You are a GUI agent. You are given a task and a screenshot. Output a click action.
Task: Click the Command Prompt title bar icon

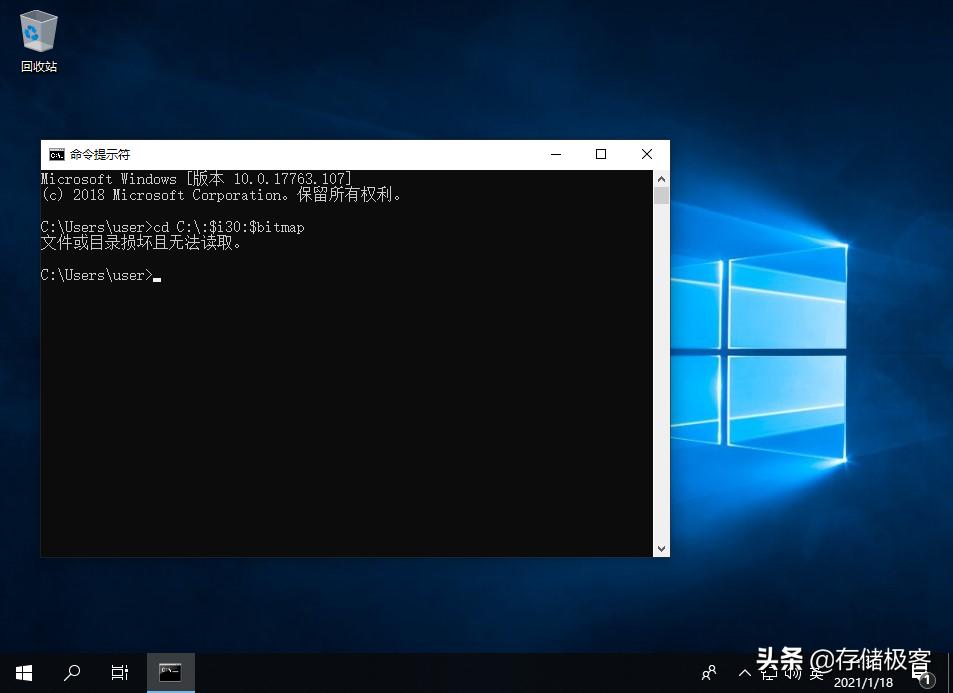click(57, 154)
